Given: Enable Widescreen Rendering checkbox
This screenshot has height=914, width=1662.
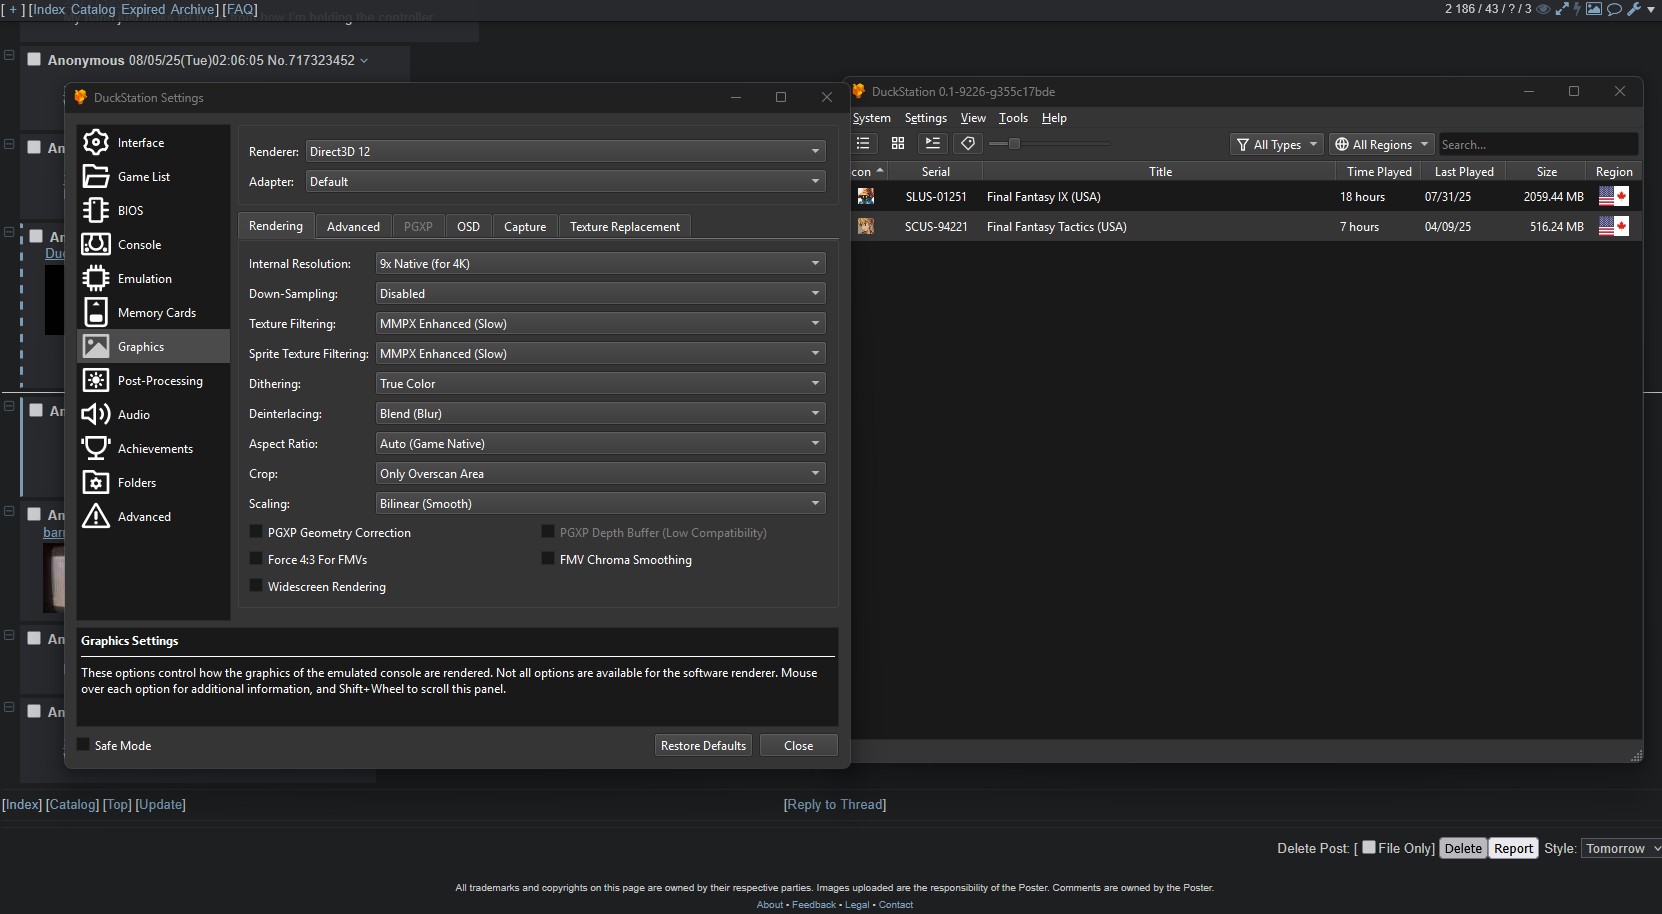Looking at the screenshot, I should (256, 586).
